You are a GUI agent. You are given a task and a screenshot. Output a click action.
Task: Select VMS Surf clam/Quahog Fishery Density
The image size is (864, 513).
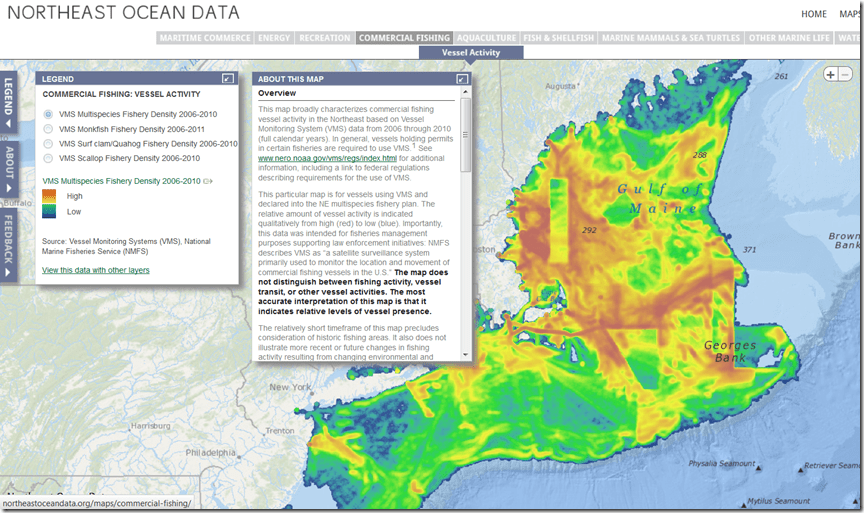[48, 144]
